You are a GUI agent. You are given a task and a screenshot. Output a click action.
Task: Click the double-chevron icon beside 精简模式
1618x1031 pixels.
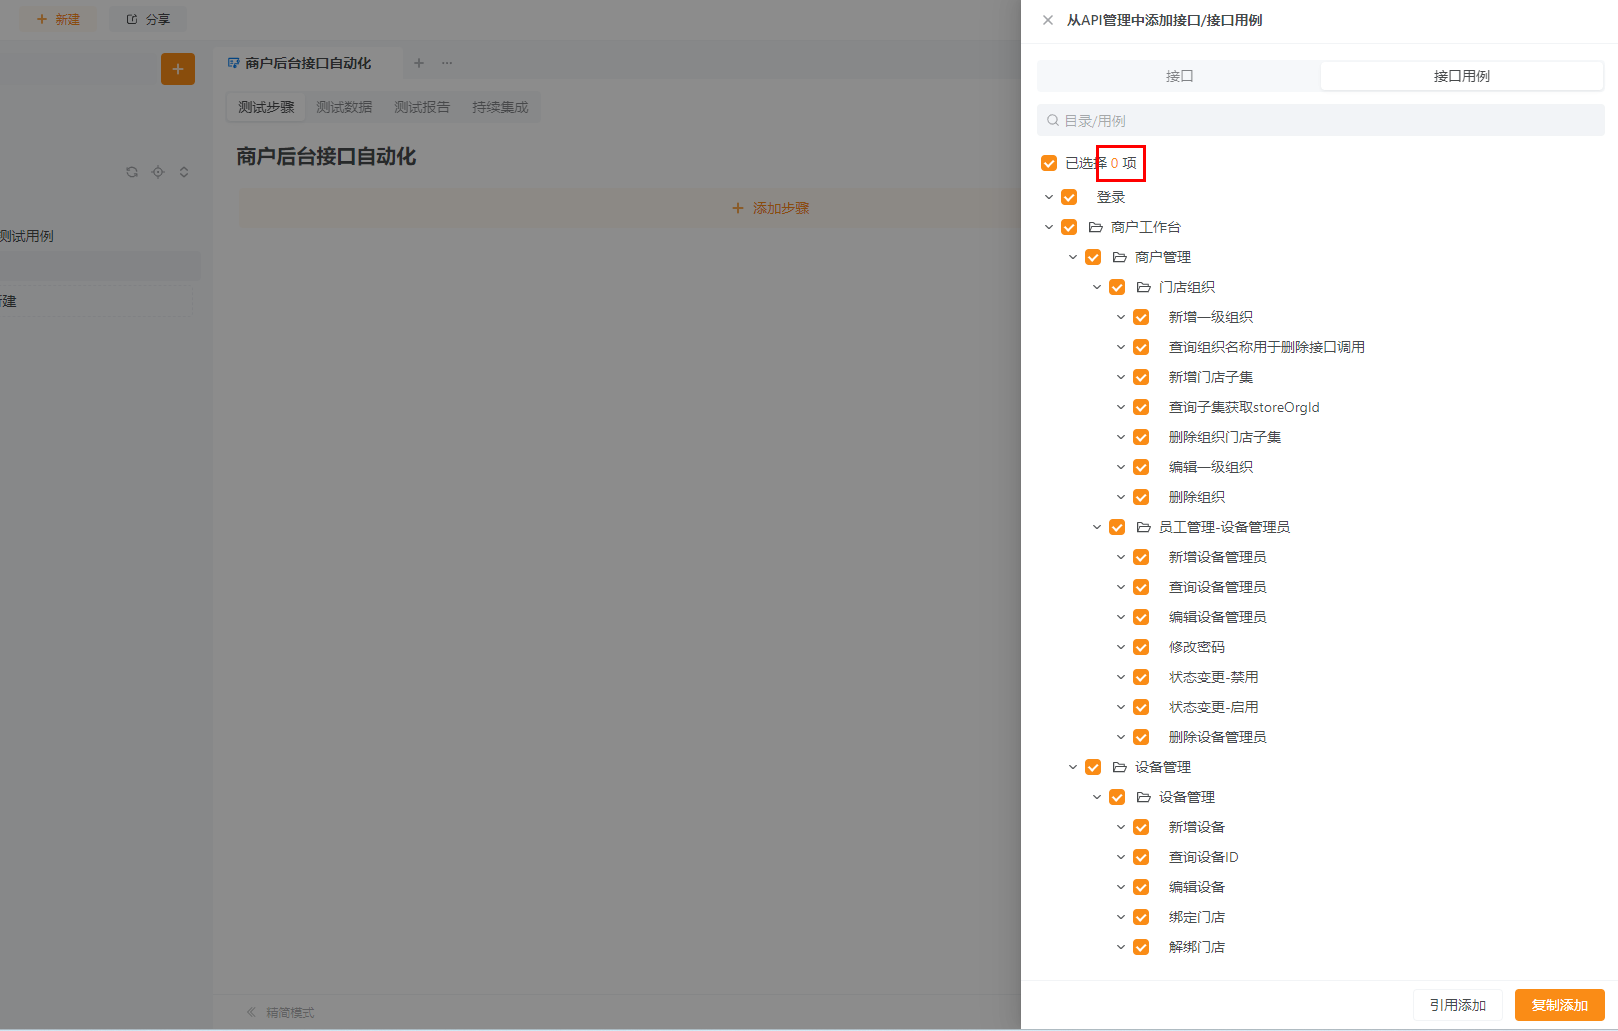(252, 1012)
